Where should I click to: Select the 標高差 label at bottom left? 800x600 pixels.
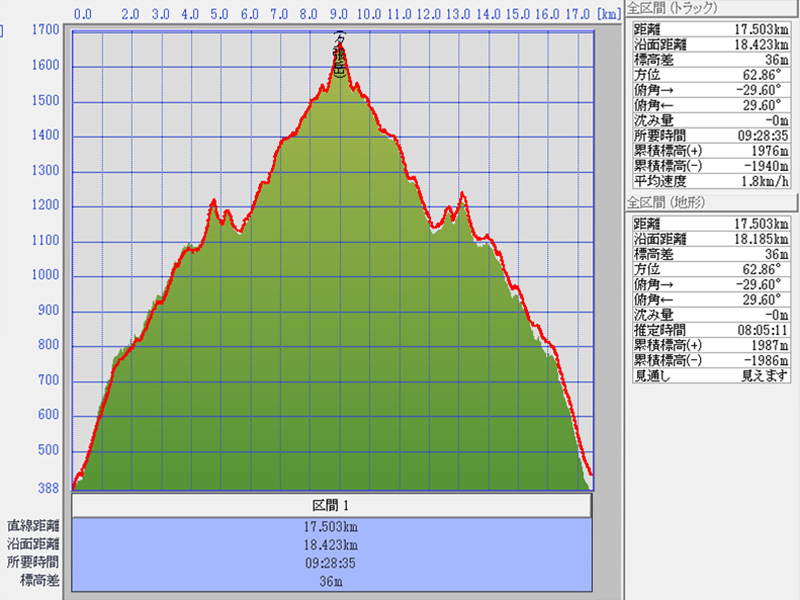[40, 580]
